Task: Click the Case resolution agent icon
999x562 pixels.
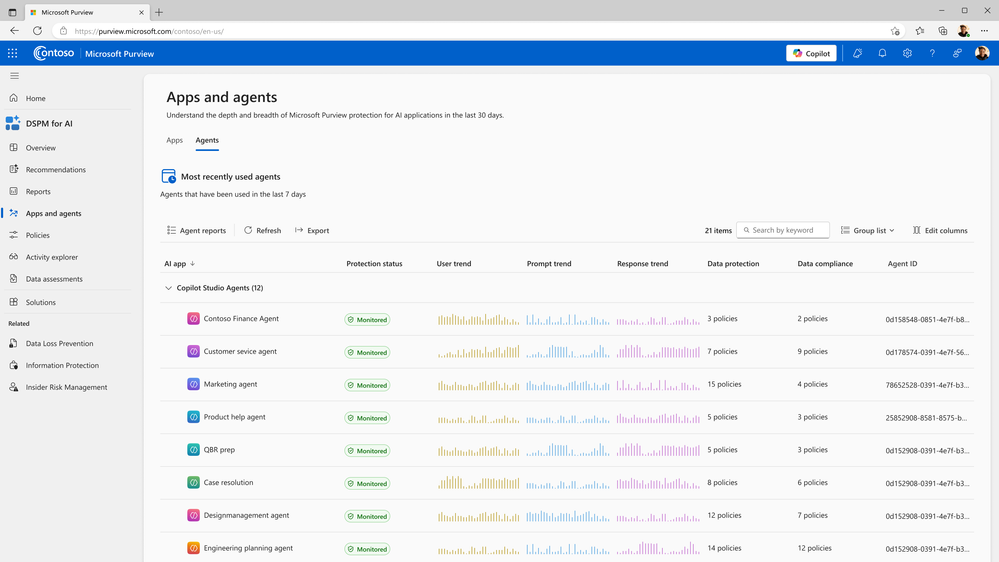Action: tap(193, 483)
